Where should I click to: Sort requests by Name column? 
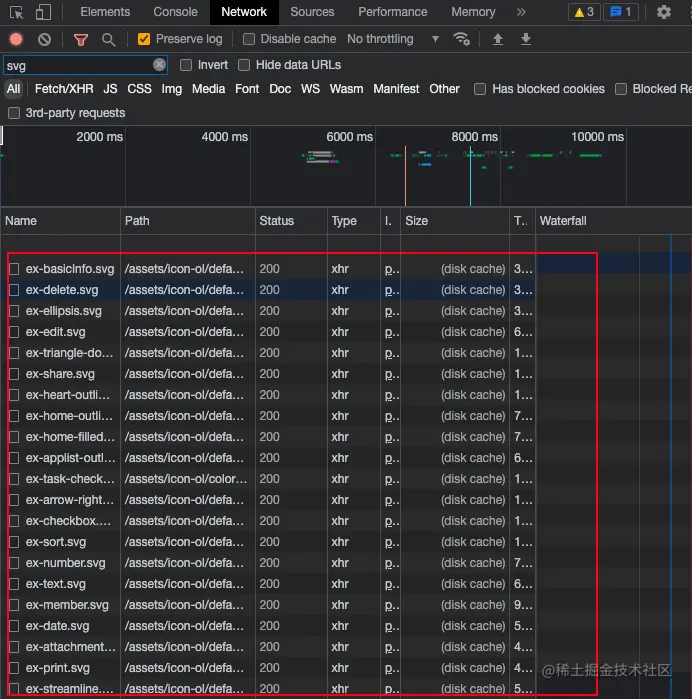pyautogui.click(x=60, y=221)
